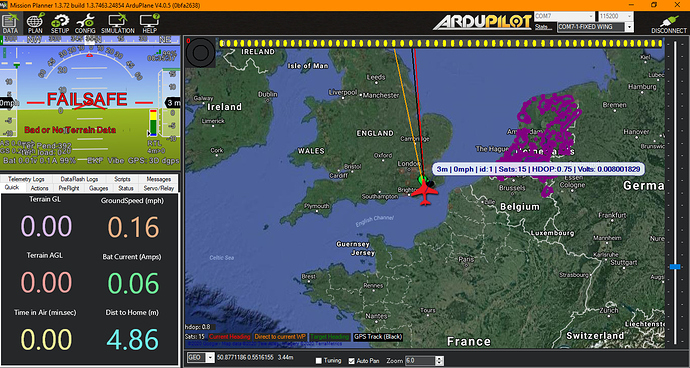Open the 115200 baud rate dropdown
This screenshot has height=368, width=690.
coord(614,16)
